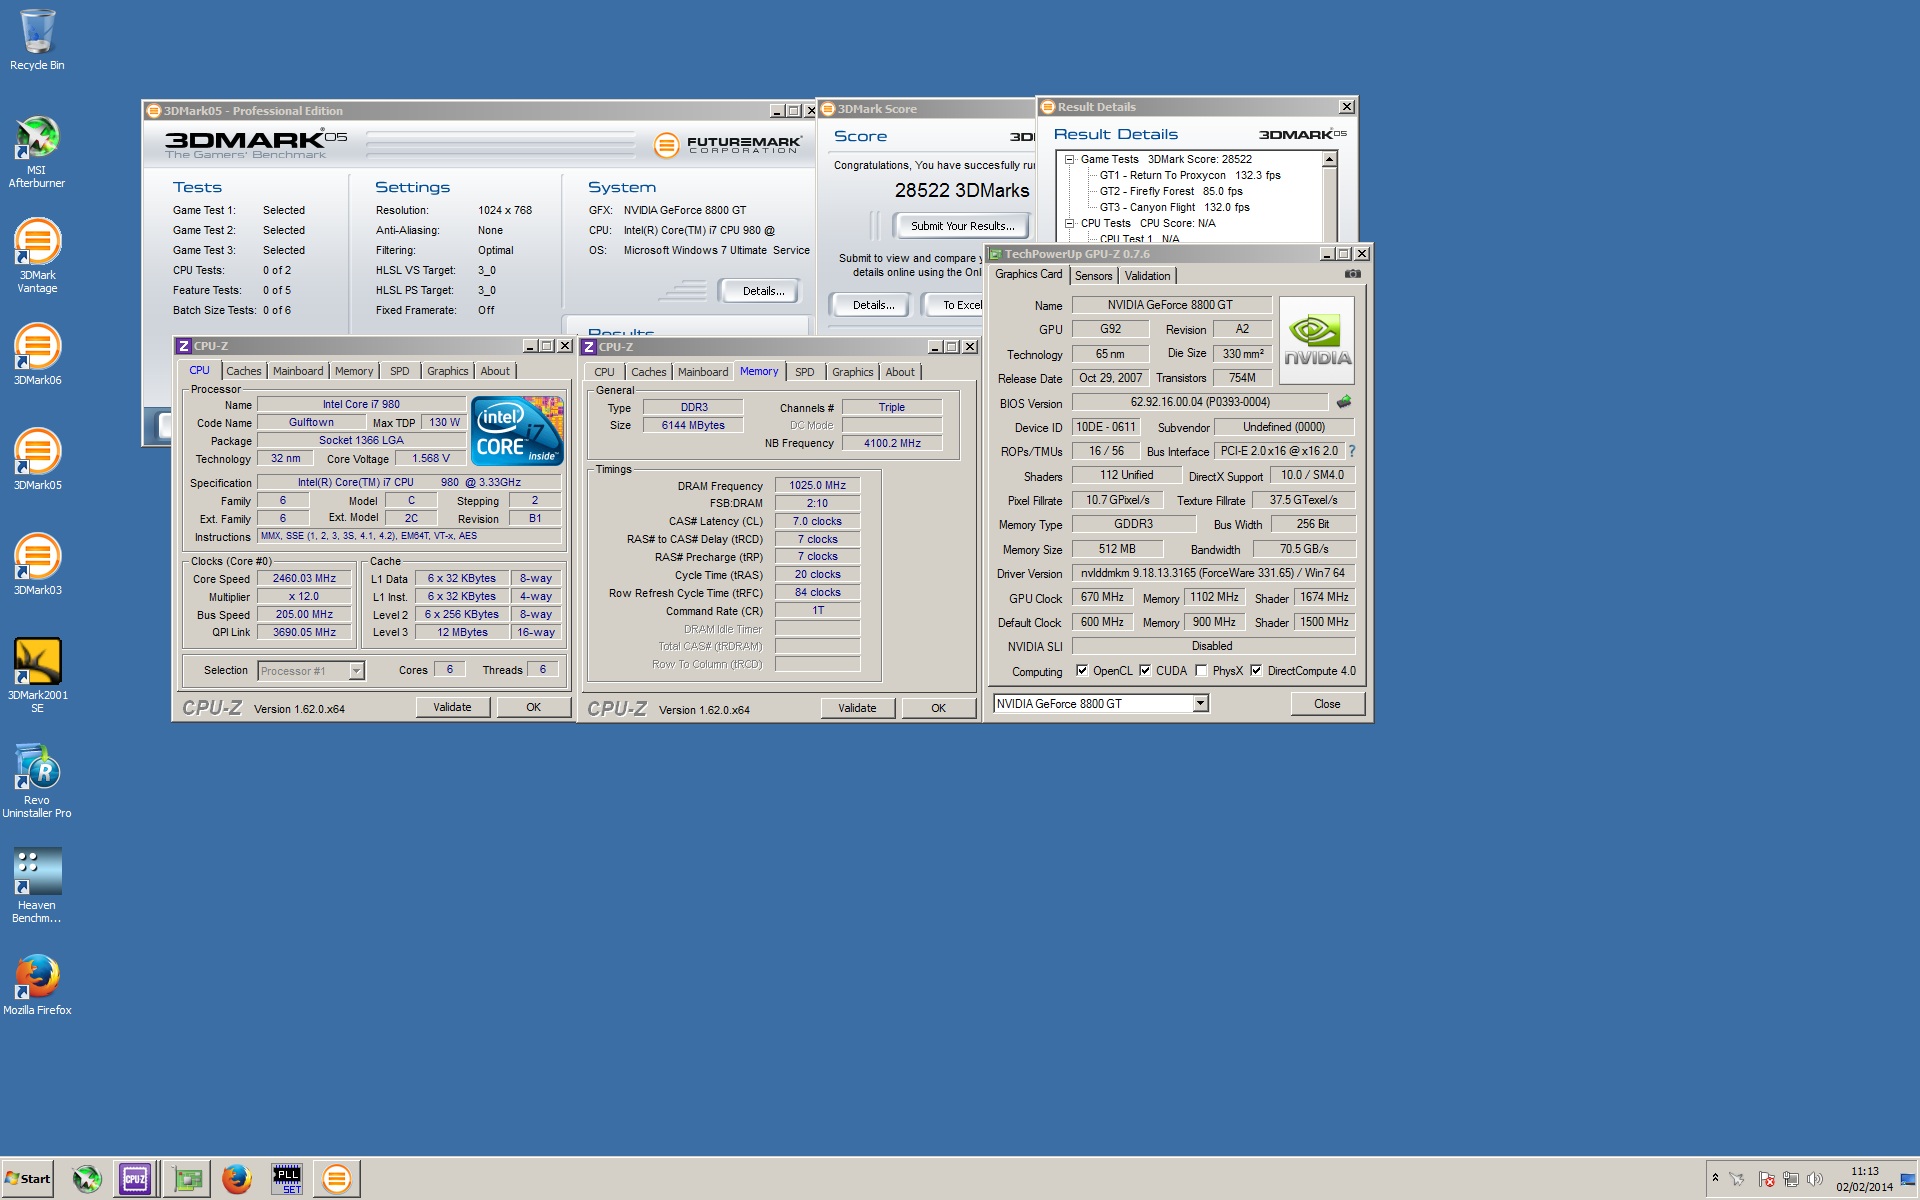Click Core Speed value 2460.03 MHz
1920x1200 pixels.
pyautogui.click(x=304, y=578)
